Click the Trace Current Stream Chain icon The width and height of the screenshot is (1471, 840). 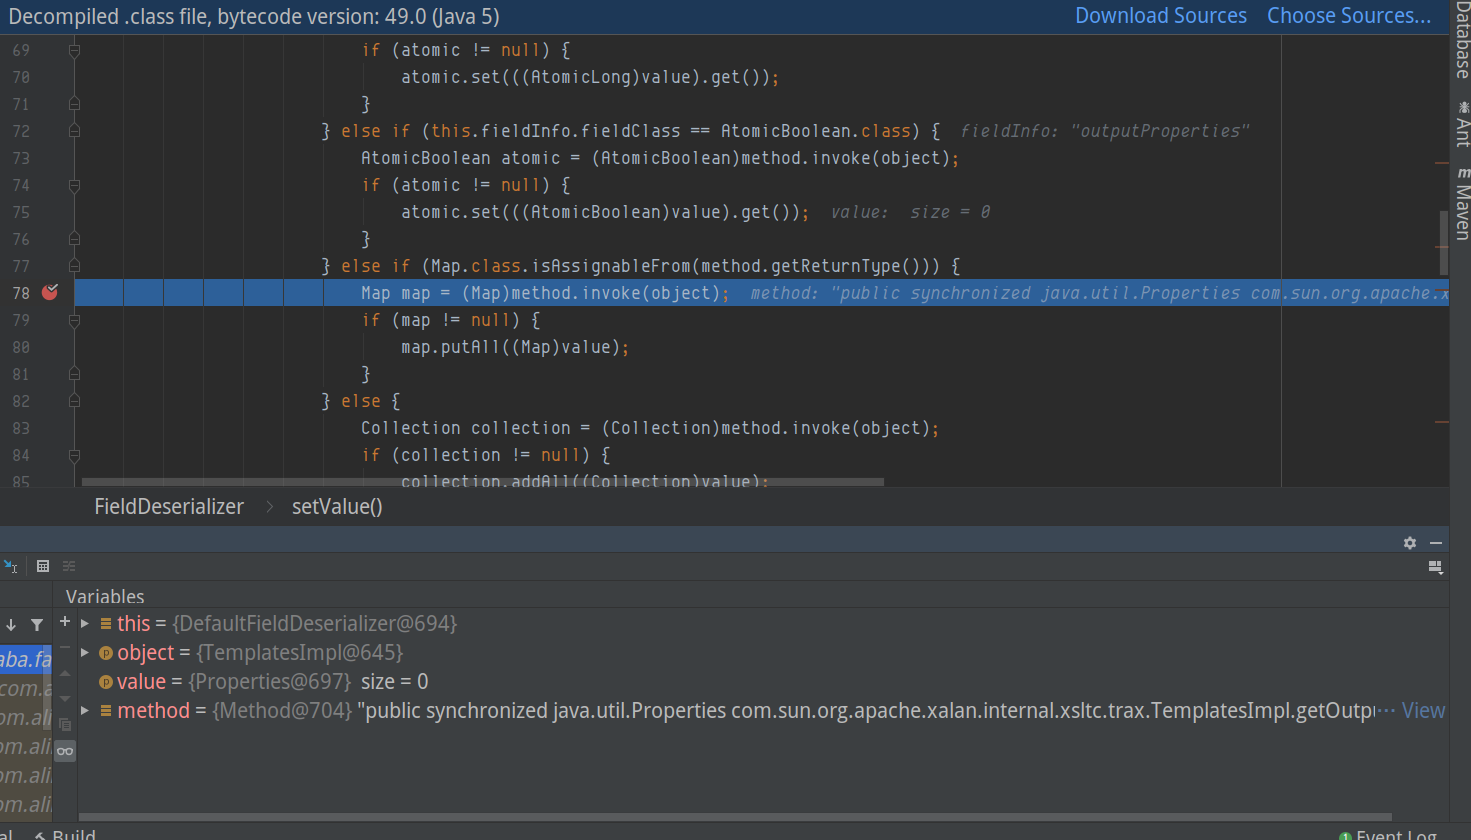(69, 566)
